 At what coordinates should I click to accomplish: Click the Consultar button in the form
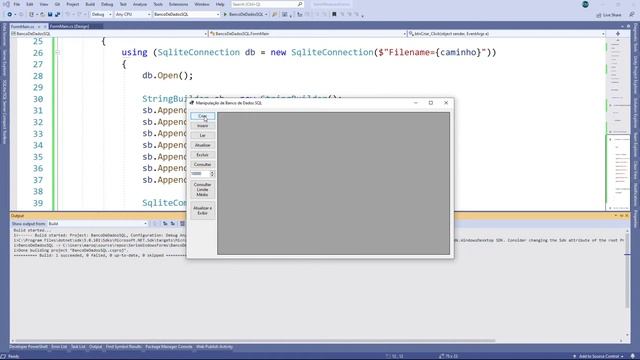click(x=202, y=164)
